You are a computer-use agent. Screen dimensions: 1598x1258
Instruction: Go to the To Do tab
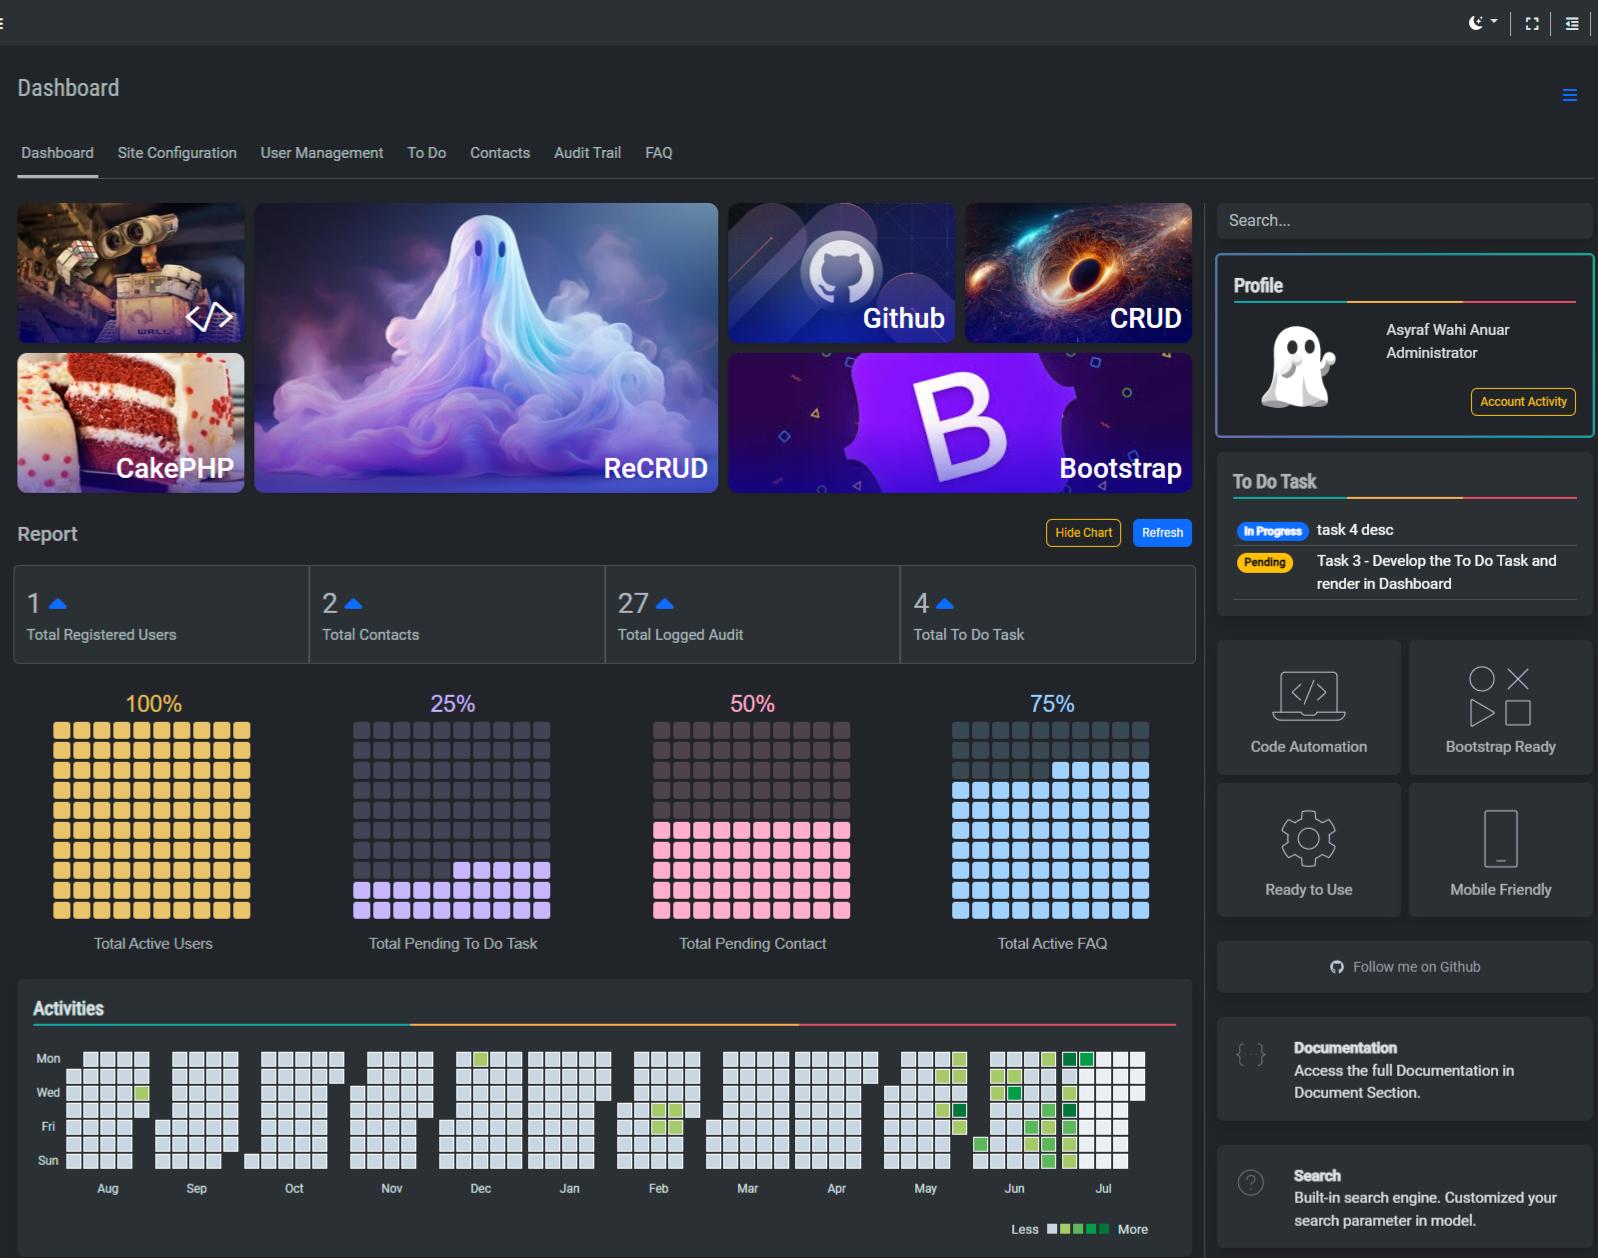tap(426, 153)
